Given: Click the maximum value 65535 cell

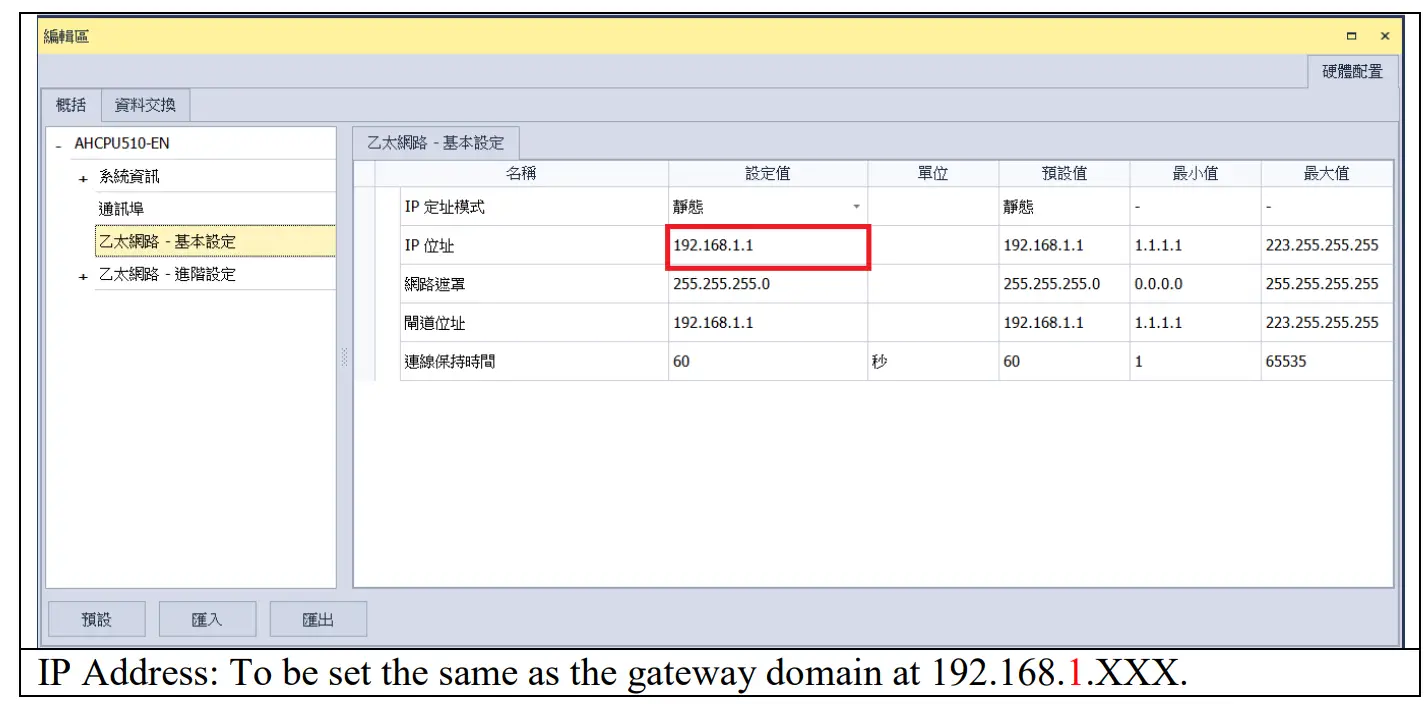Looking at the screenshot, I should pos(1326,362).
